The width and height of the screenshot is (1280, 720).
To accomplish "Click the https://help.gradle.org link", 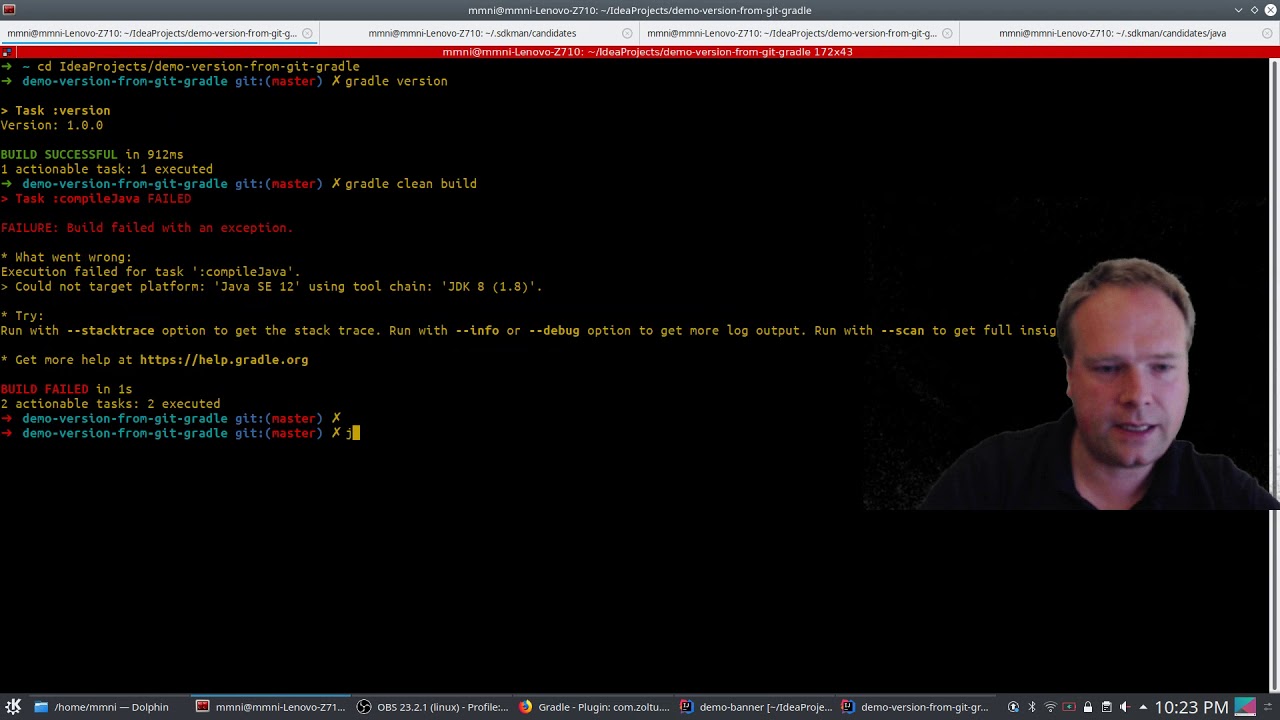I will coord(224,360).
